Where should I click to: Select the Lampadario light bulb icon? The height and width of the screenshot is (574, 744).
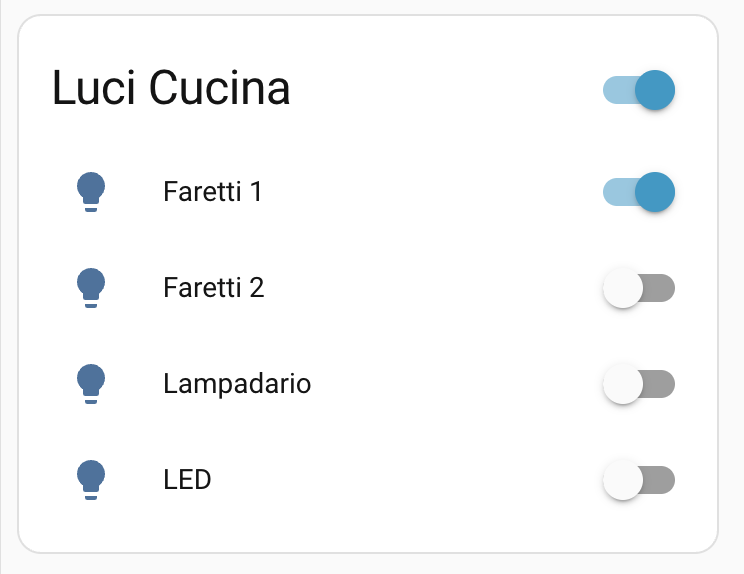click(x=91, y=384)
